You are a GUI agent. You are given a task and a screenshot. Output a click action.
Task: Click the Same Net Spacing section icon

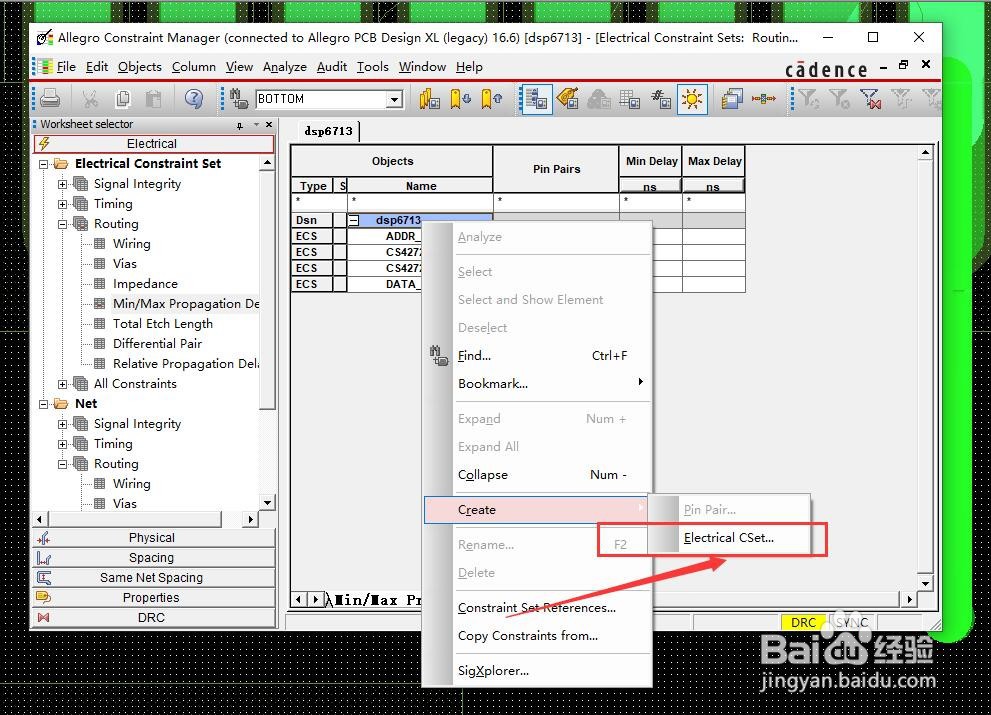(x=44, y=578)
